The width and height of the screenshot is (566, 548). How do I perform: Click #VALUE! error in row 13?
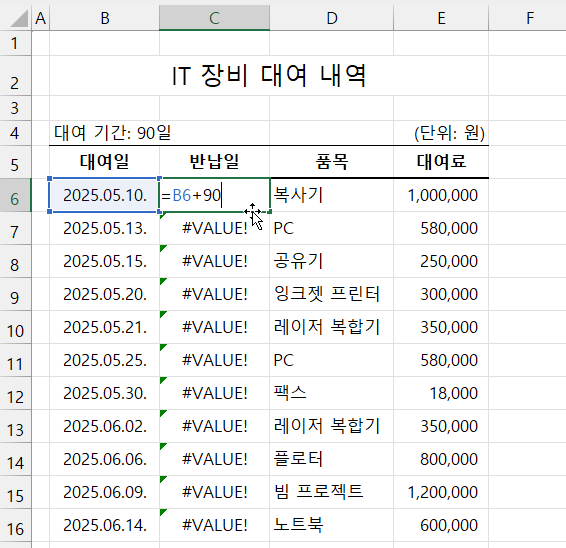point(214,426)
